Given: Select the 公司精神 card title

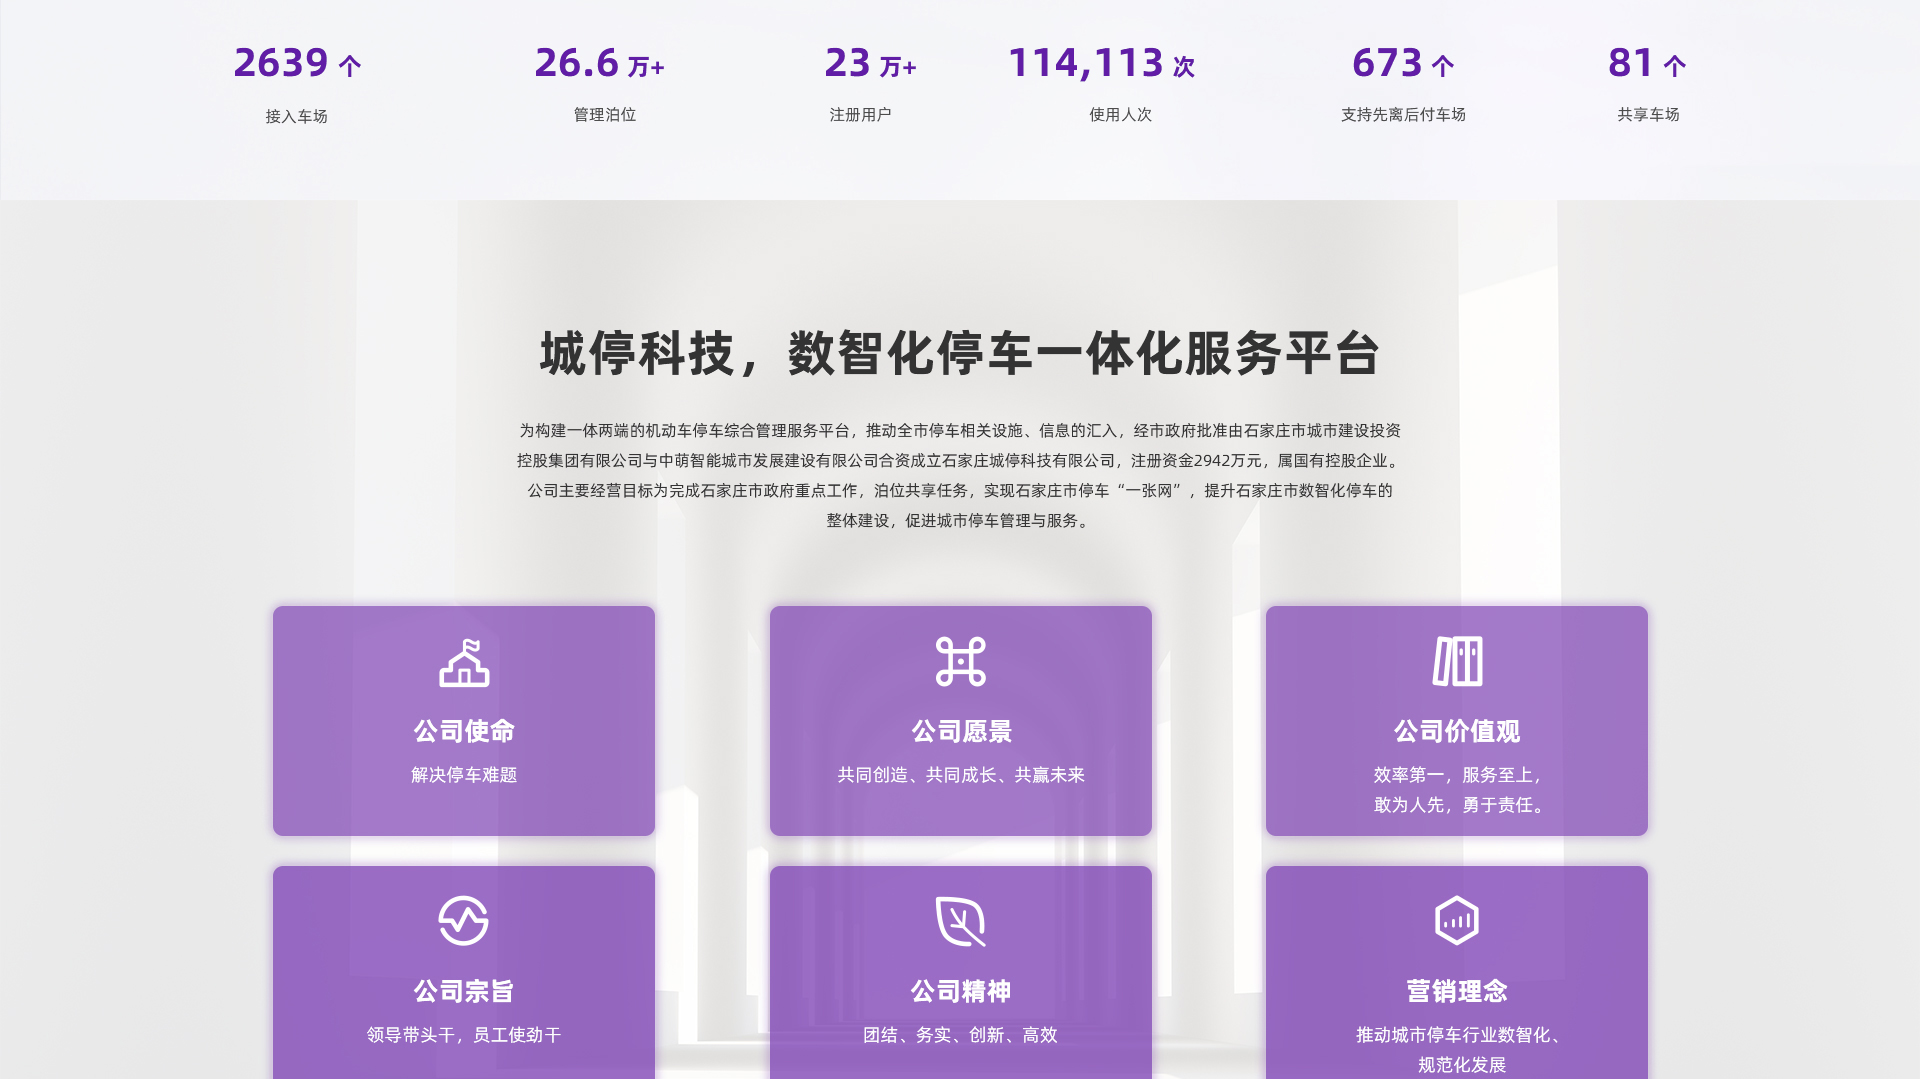Looking at the screenshot, I should click(961, 992).
